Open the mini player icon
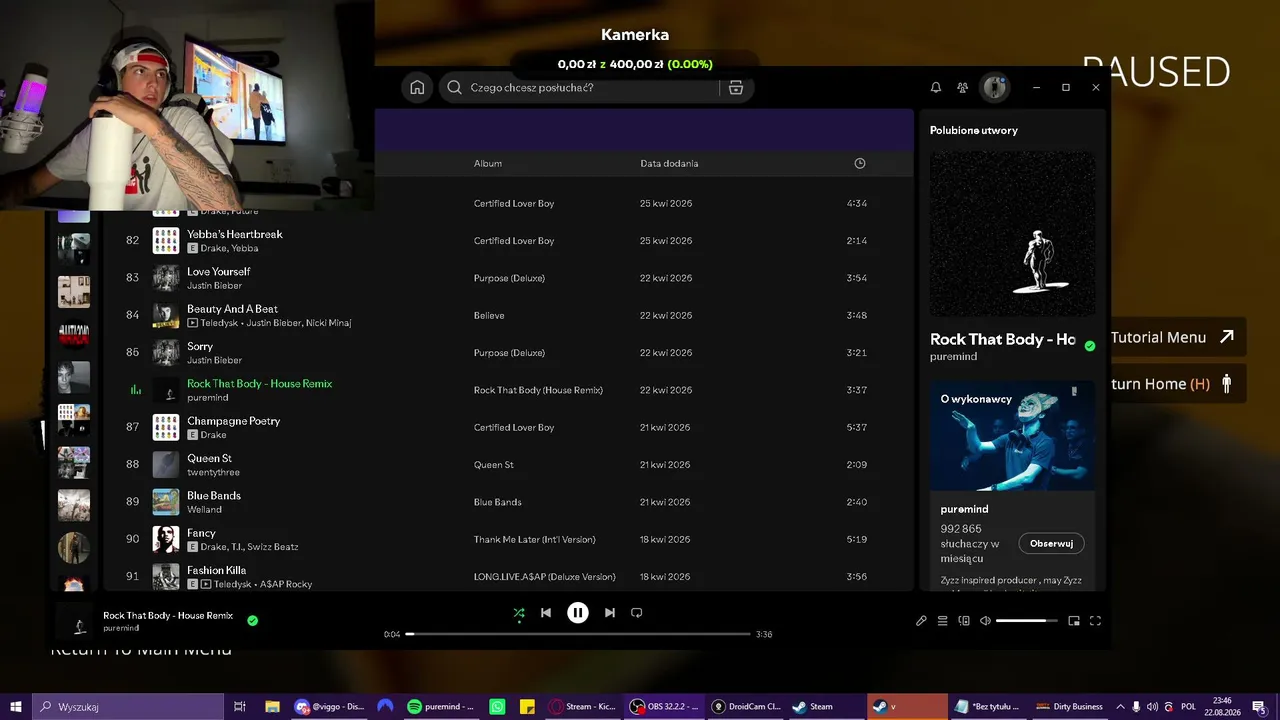The height and width of the screenshot is (720, 1280). pyautogui.click(x=1074, y=621)
